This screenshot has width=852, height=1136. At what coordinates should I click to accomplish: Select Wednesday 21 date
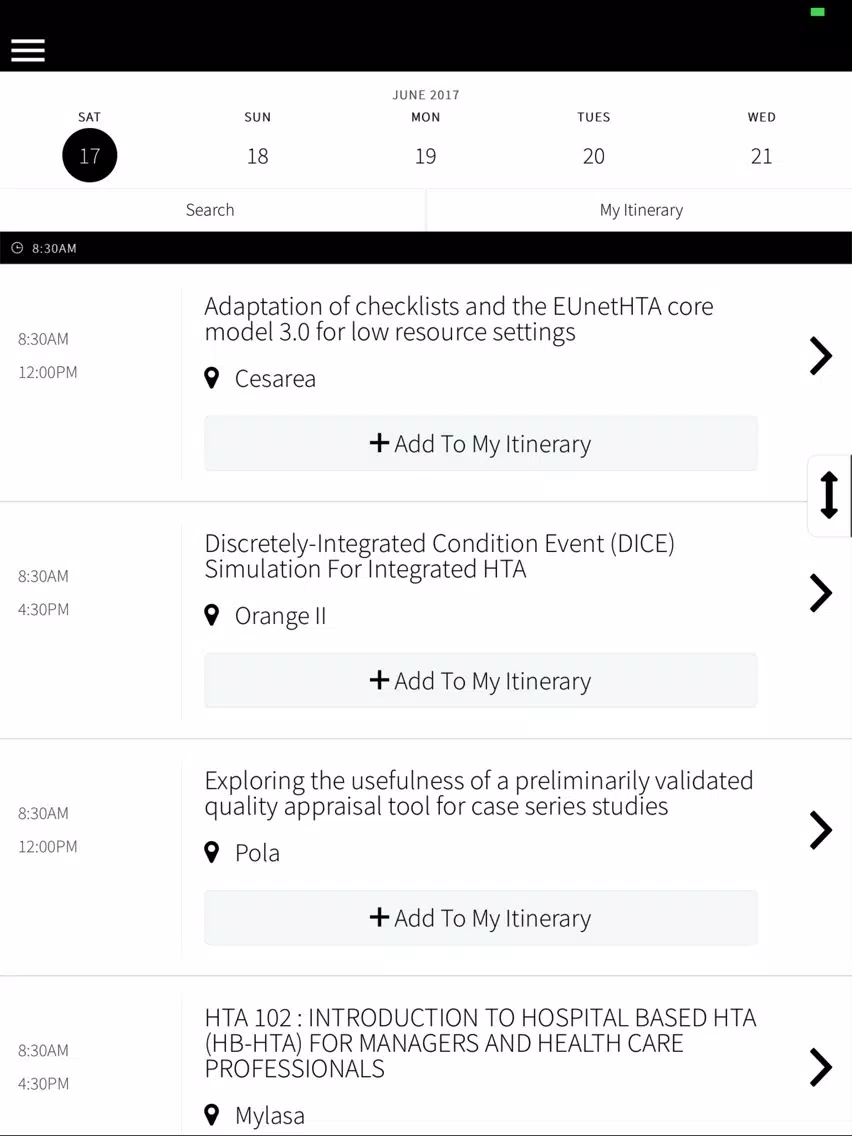tap(761, 155)
